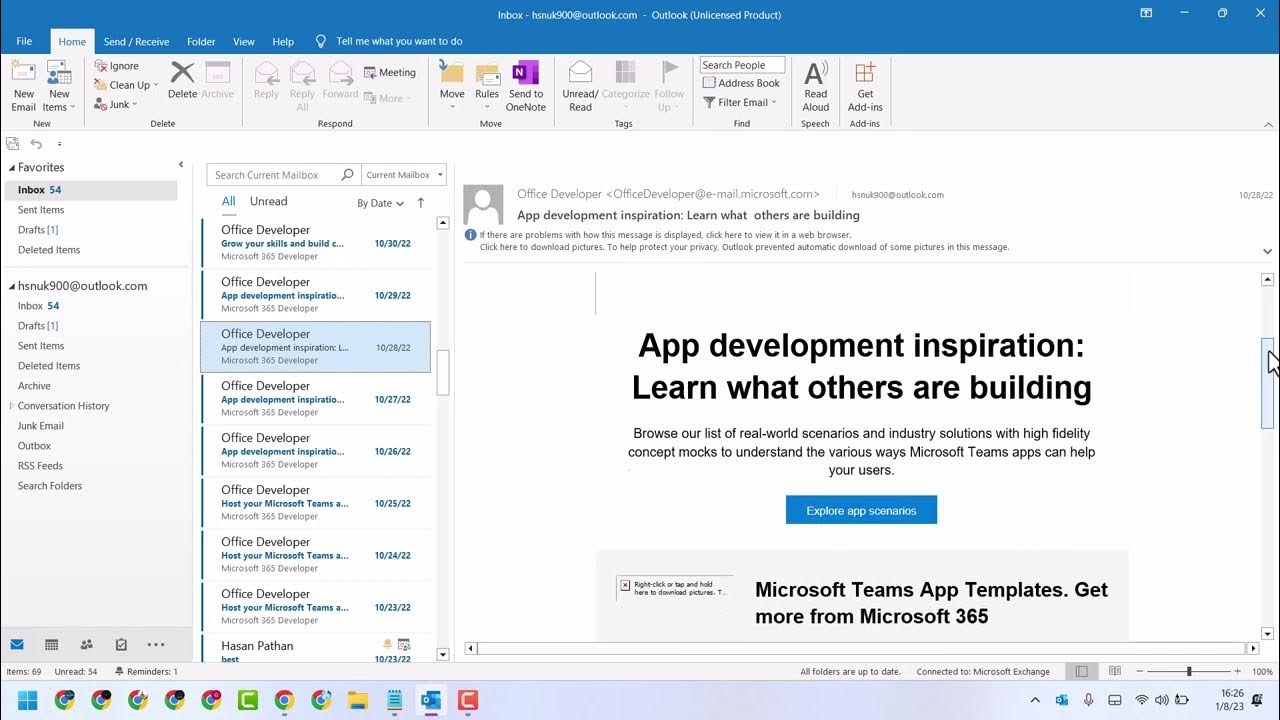Open By Date sort dropdown
1280x720 pixels.
(x=380, y=203)
